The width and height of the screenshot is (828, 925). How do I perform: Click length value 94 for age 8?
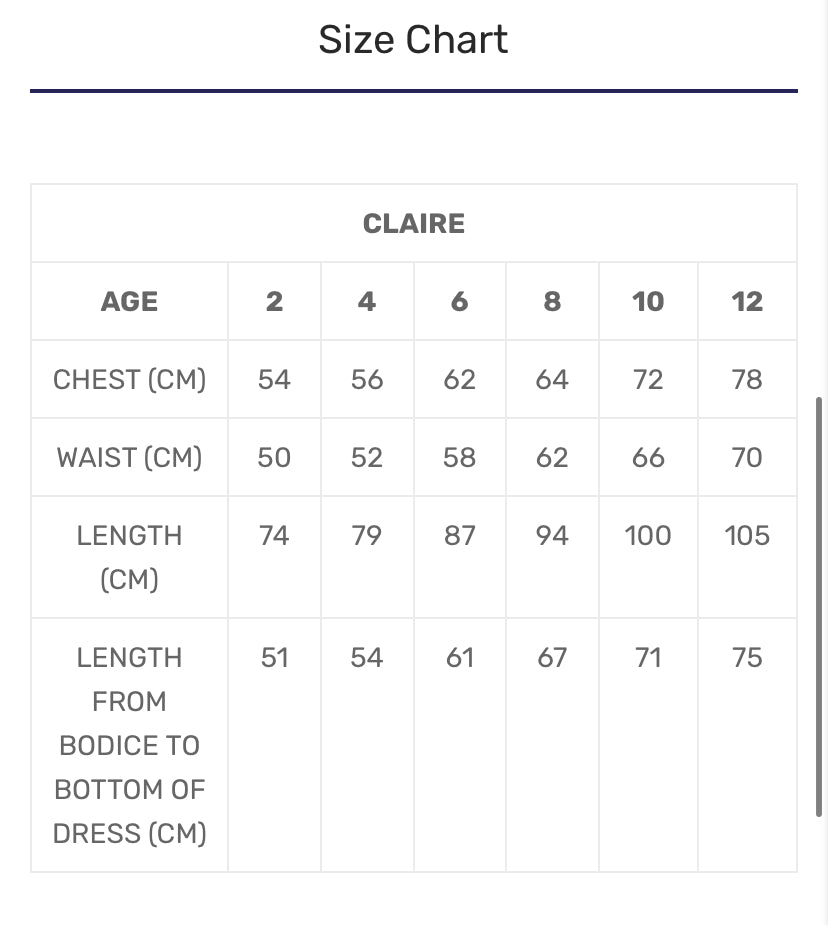552,535
